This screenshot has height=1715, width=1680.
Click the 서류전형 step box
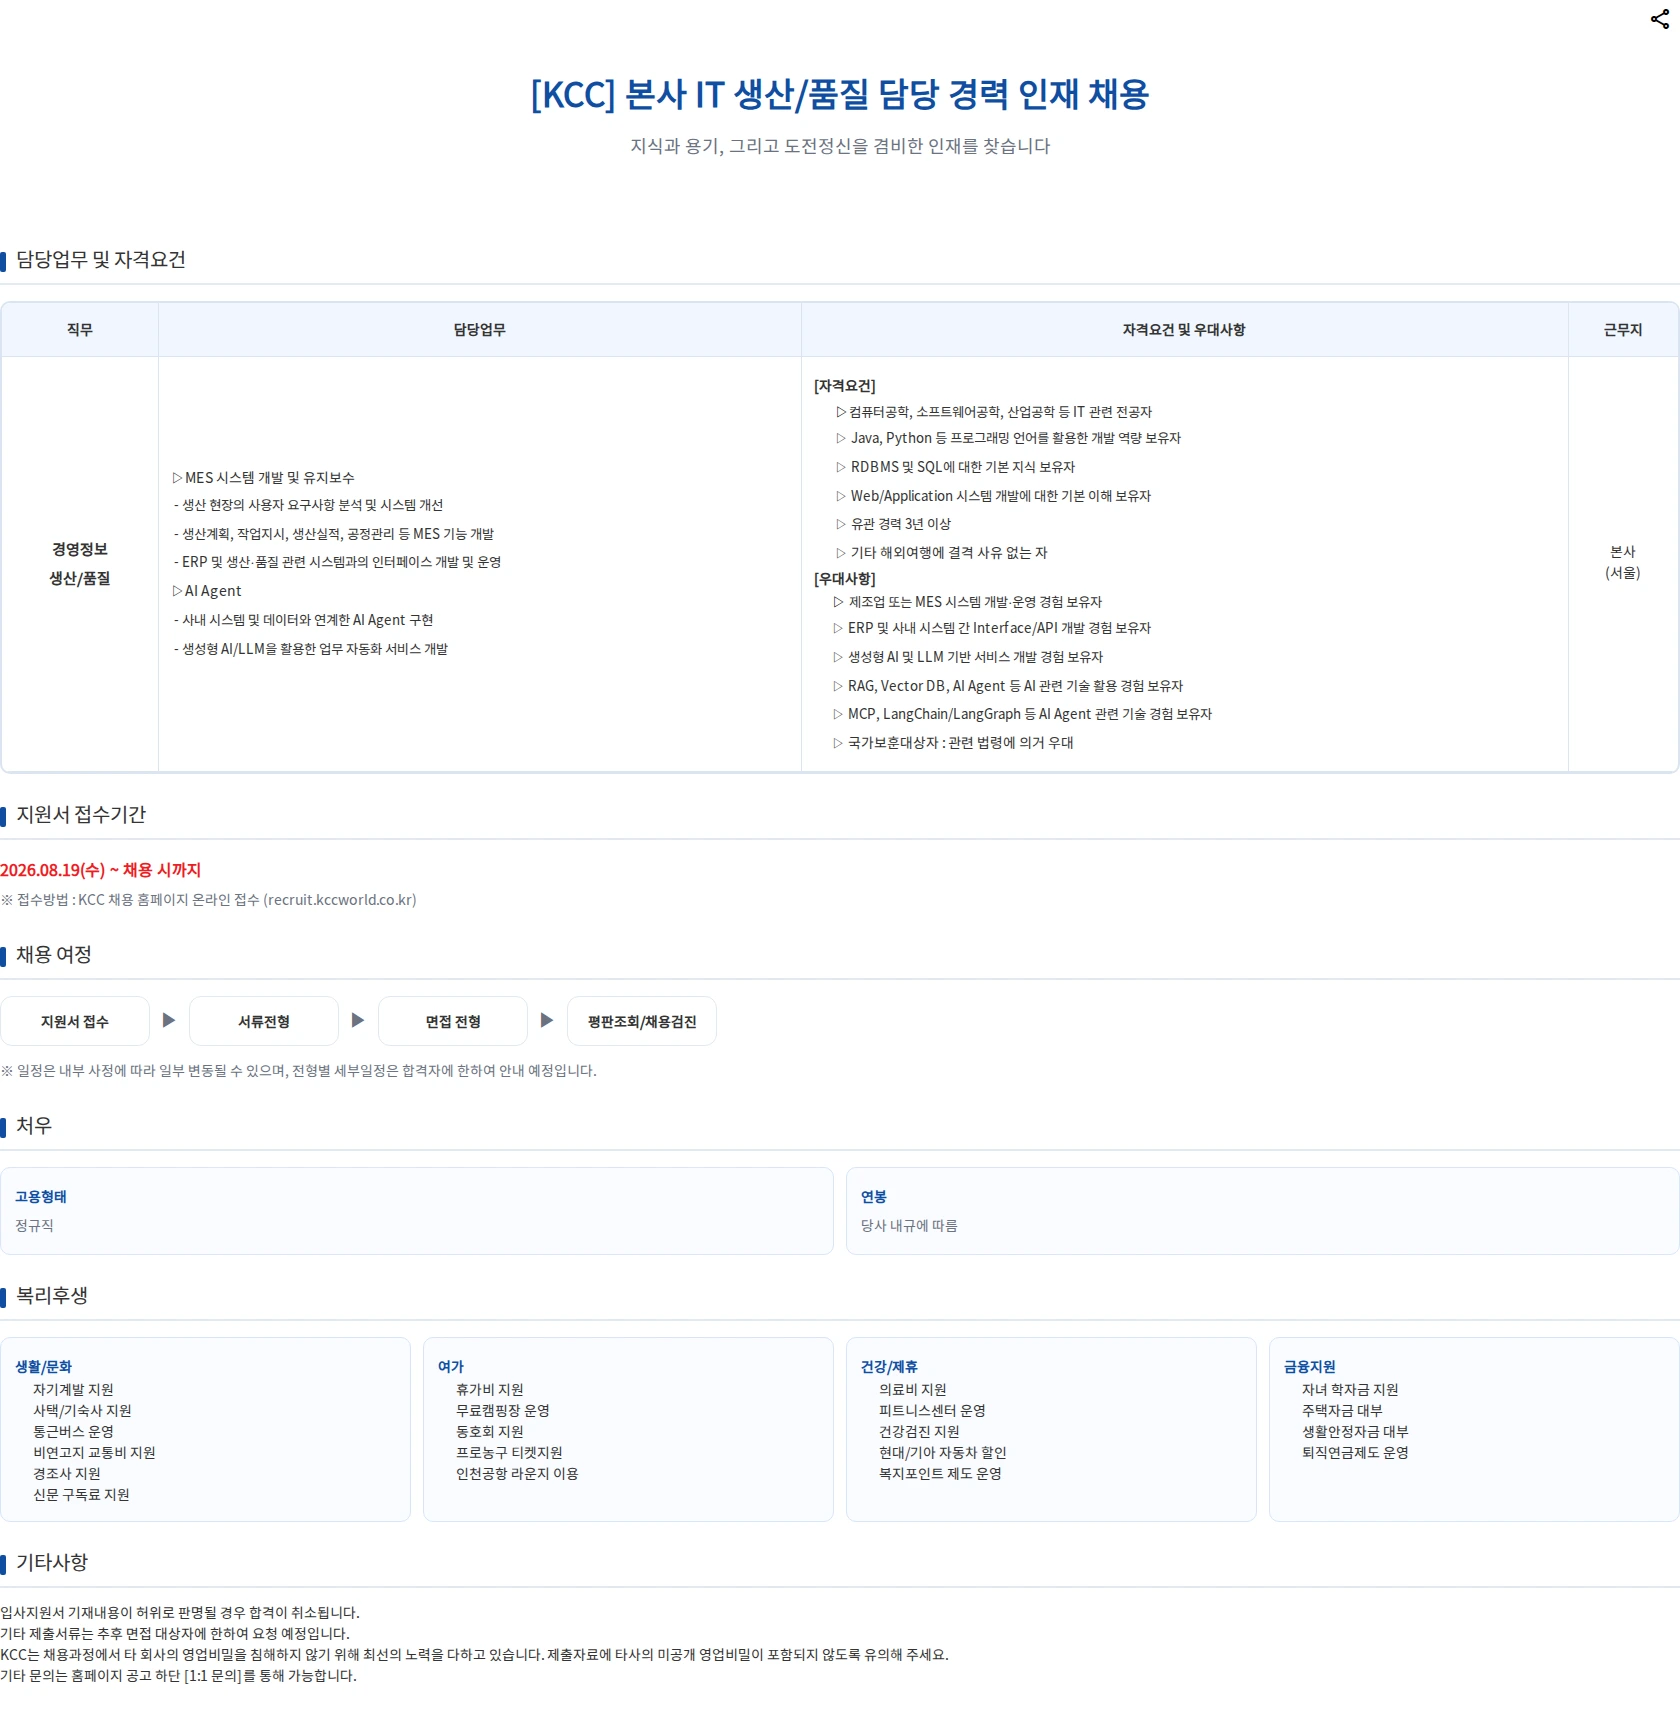click(x=264, y=1021)
